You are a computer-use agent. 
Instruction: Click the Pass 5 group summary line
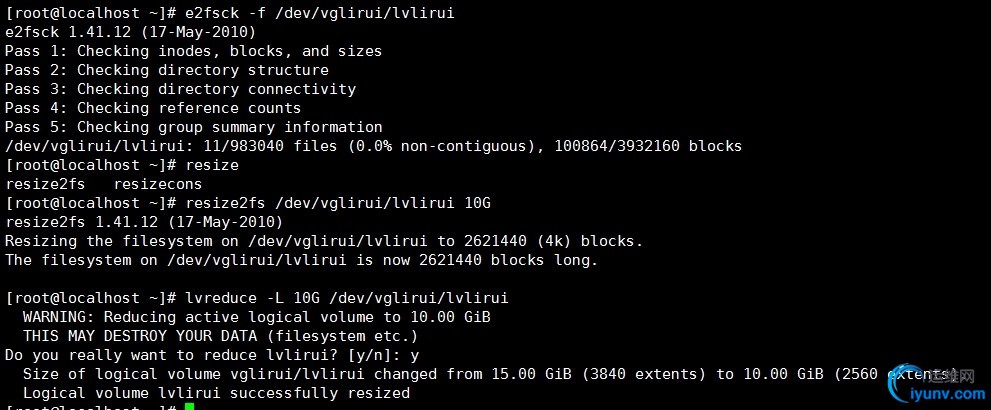coord(193,127)
